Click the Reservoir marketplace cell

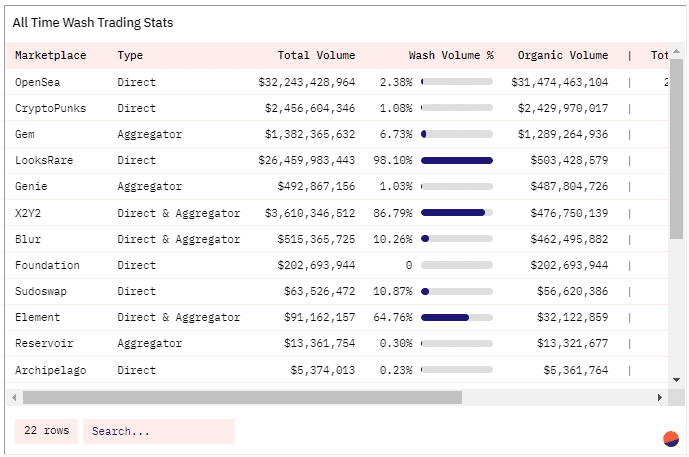click(44, 343)
